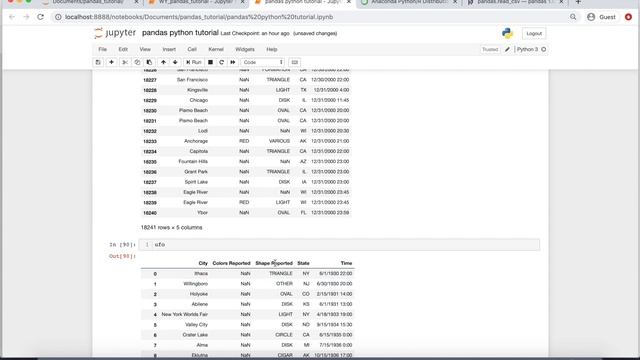Viewport: 640px width, 360px height.
Task: Click the Ithaca city cell
Action: tap(201, 273)
